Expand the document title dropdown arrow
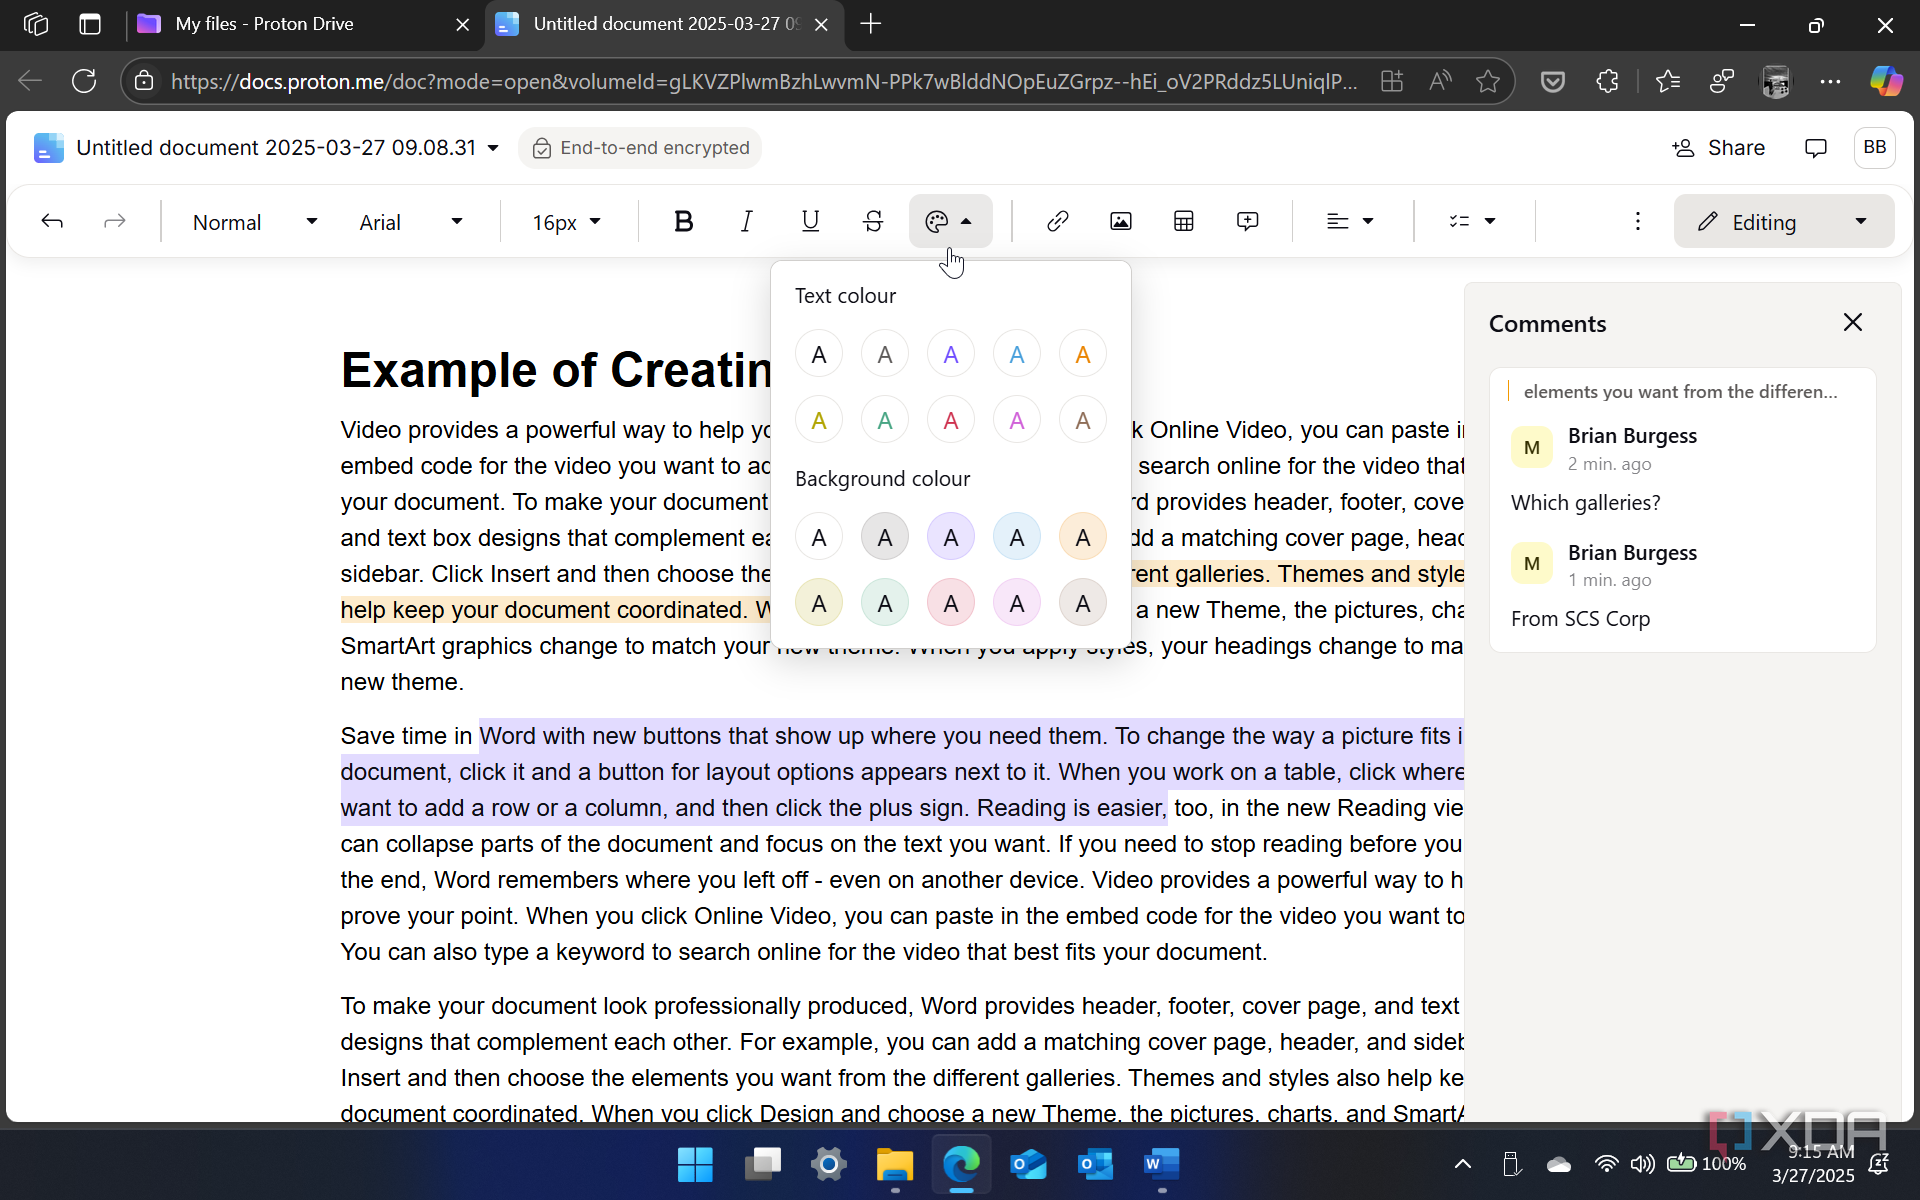This screenshot has height=1200, width=1920. [493, 148]
